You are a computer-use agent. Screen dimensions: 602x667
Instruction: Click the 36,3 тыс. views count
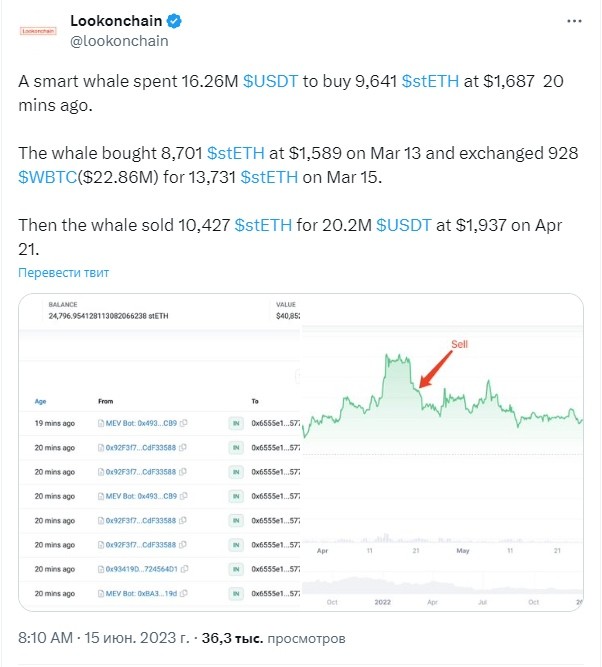[231, 636]
